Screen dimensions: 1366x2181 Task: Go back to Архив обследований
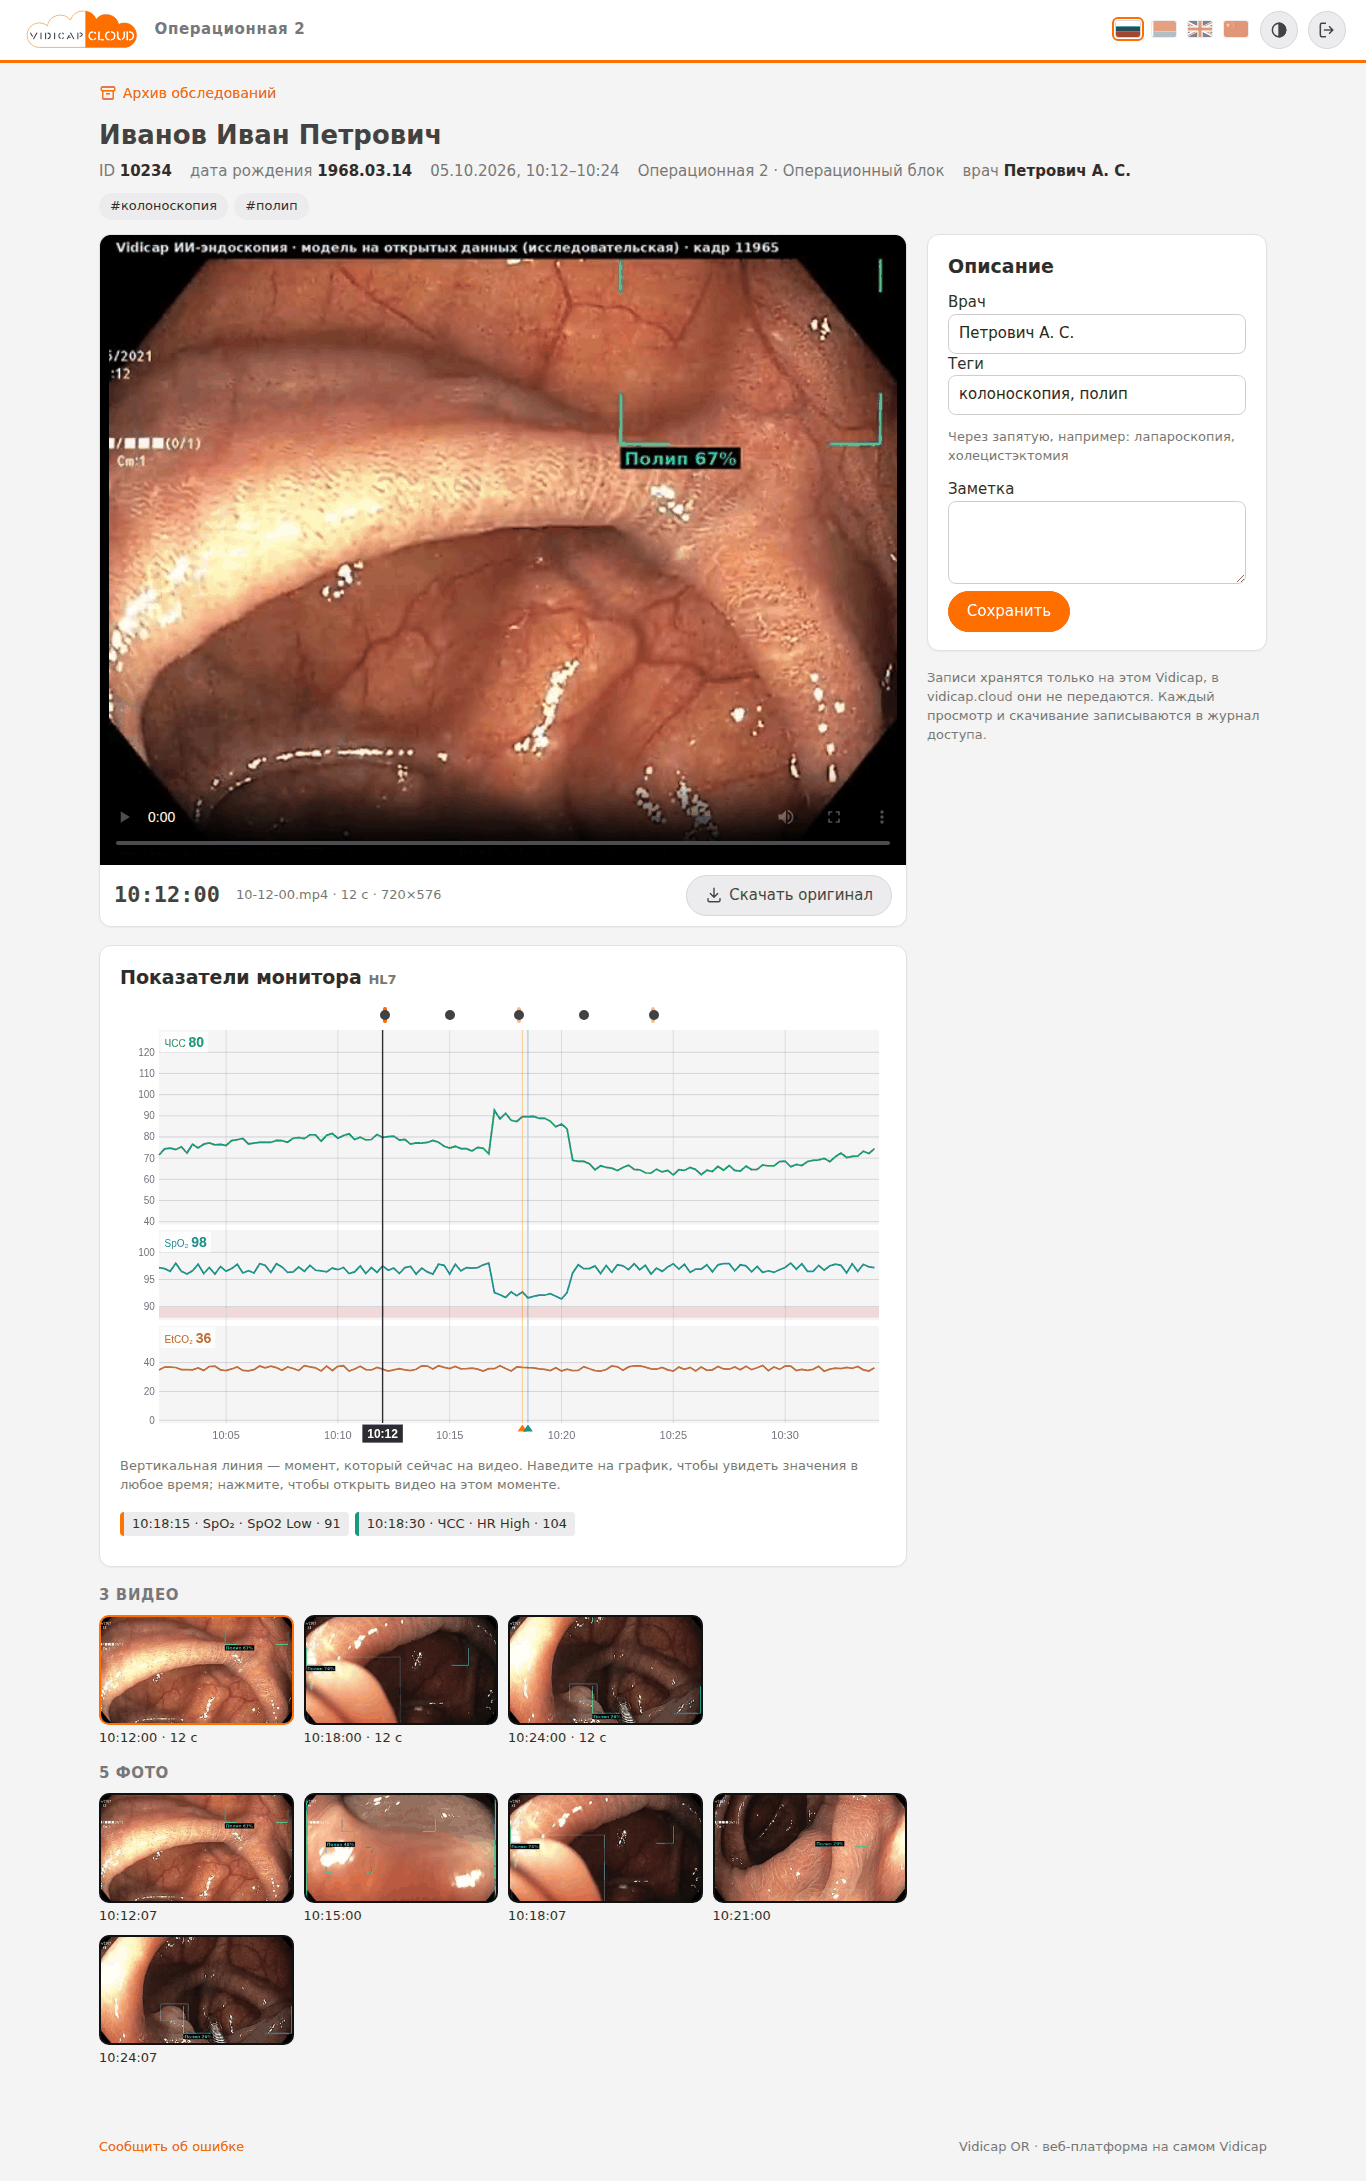tap(188, 93)
